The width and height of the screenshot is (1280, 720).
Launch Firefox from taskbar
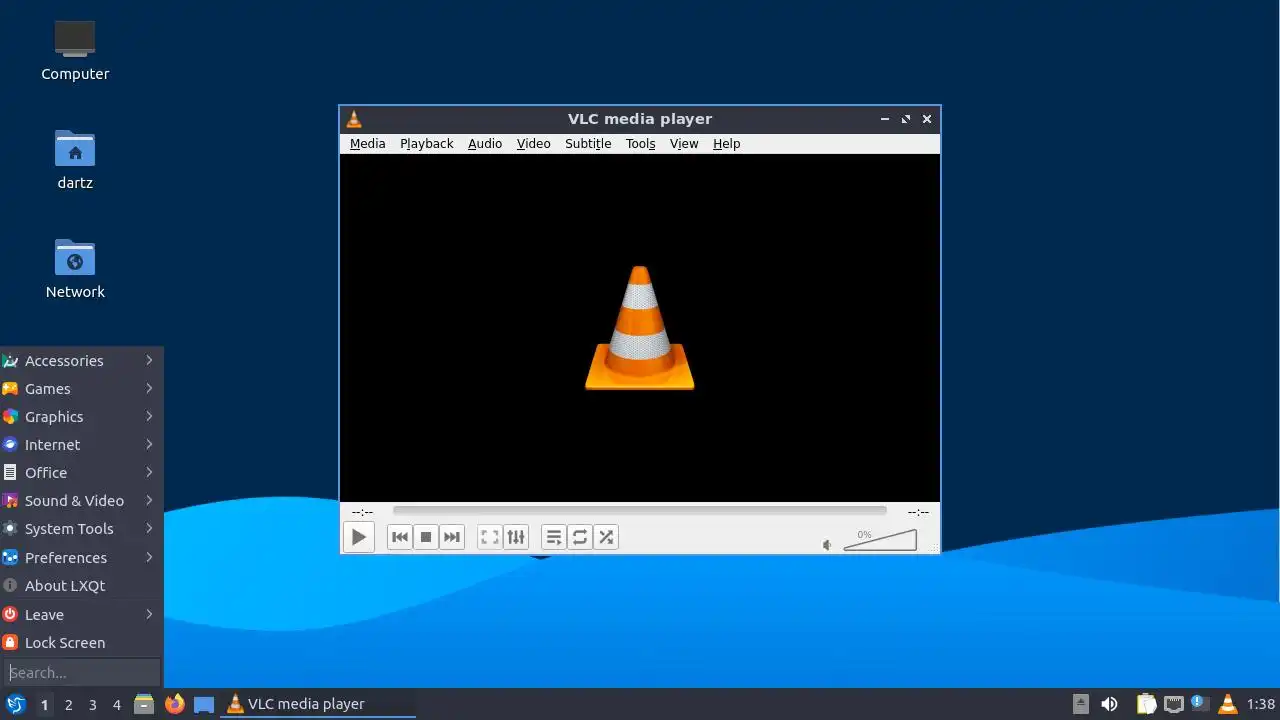[174, 704]
